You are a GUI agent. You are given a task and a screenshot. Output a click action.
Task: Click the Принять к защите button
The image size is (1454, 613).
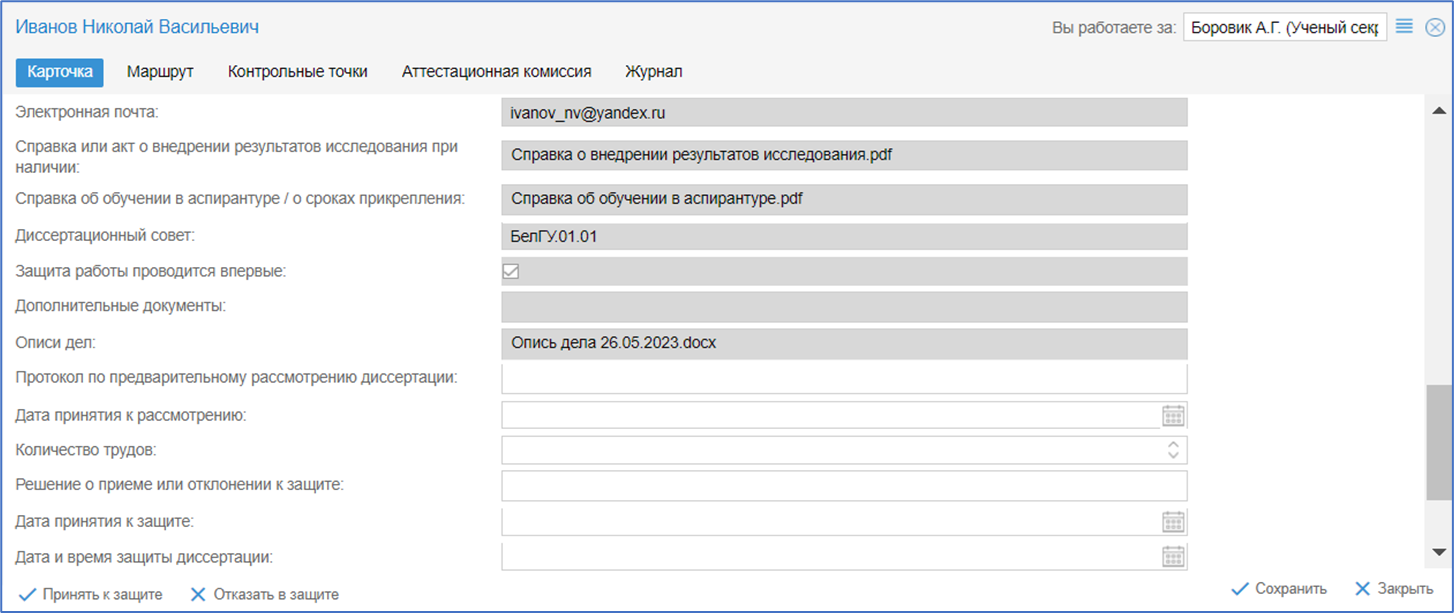pyautogui.click(x=91, y=594)
